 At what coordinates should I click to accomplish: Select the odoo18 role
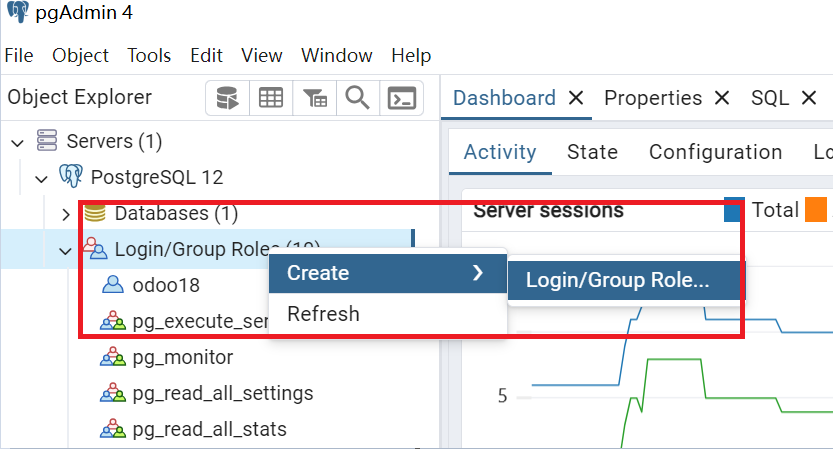(x=166, y=285)
